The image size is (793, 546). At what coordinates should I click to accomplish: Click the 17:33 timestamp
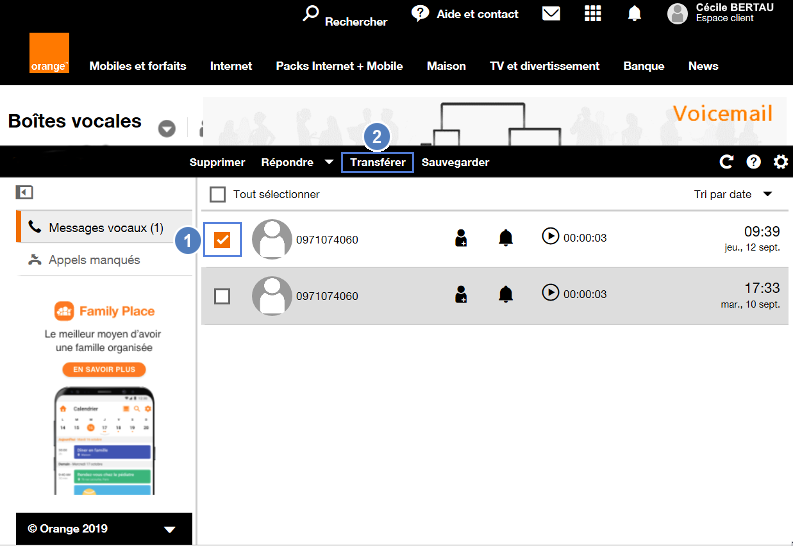click(762, 288)
